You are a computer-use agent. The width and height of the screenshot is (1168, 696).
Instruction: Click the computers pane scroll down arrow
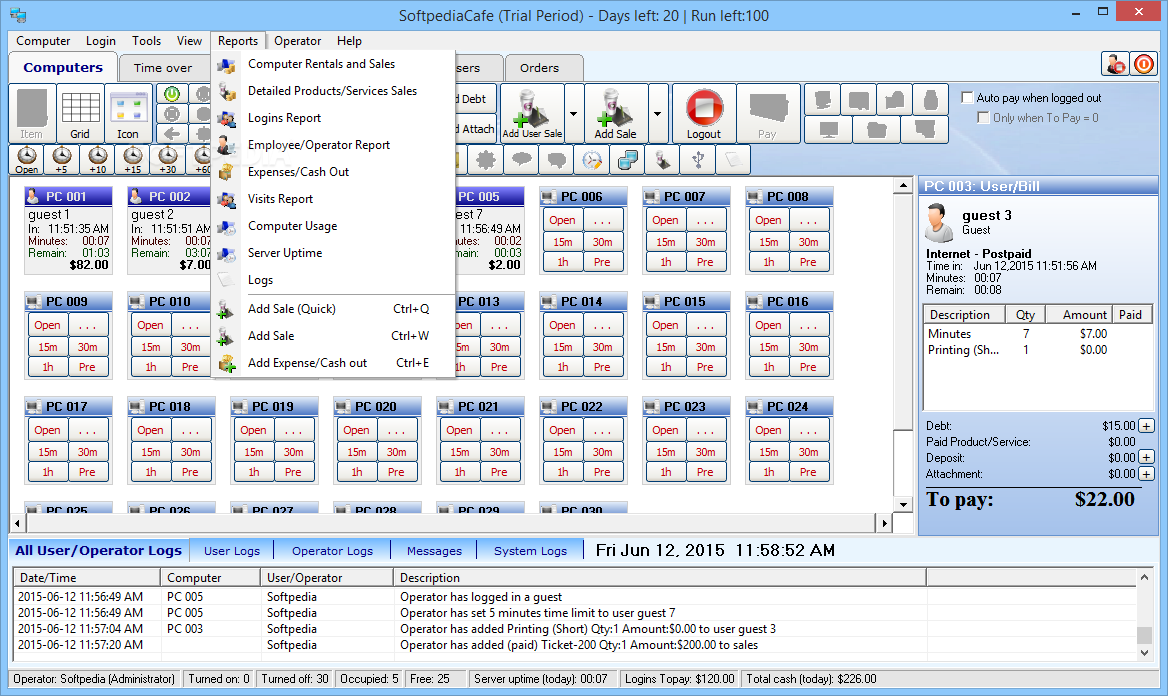coord(903,504)
